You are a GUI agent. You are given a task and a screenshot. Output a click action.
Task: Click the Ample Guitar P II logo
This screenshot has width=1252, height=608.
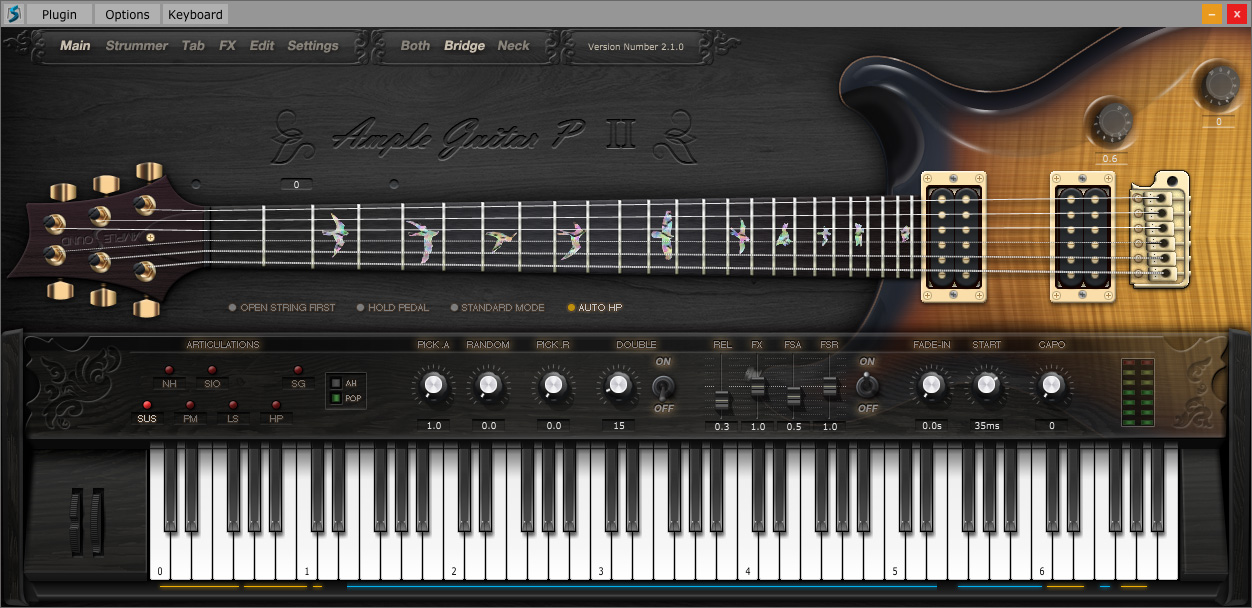coord(485,135)
